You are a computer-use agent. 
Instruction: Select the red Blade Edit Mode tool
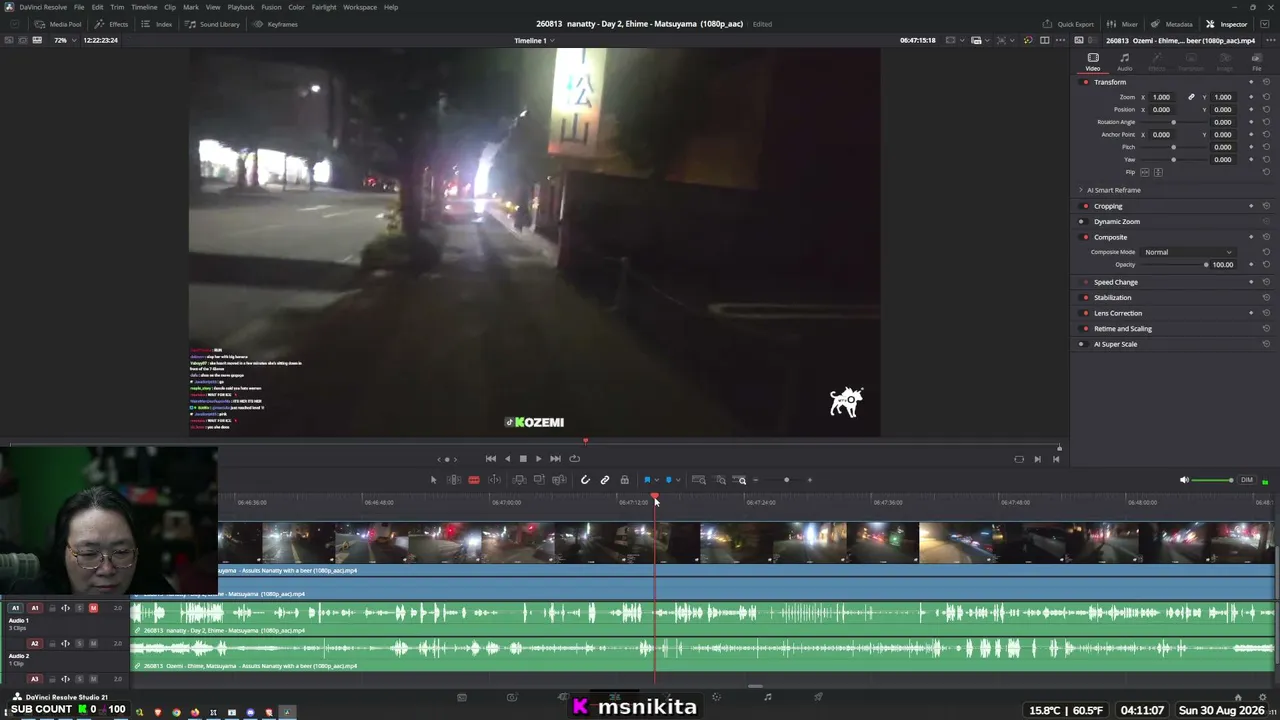474,480
